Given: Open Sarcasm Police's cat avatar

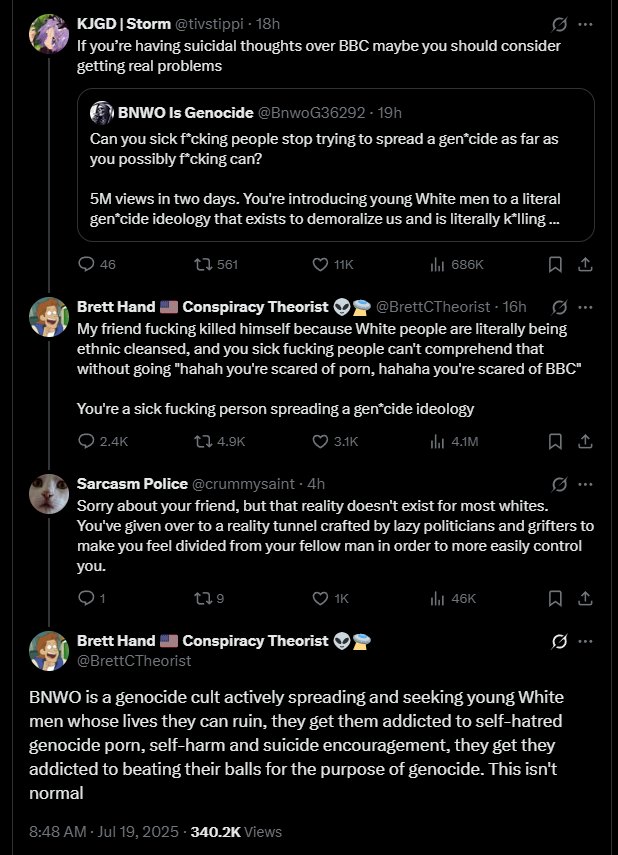Looking at the screenshot, I should click(49, 494).
